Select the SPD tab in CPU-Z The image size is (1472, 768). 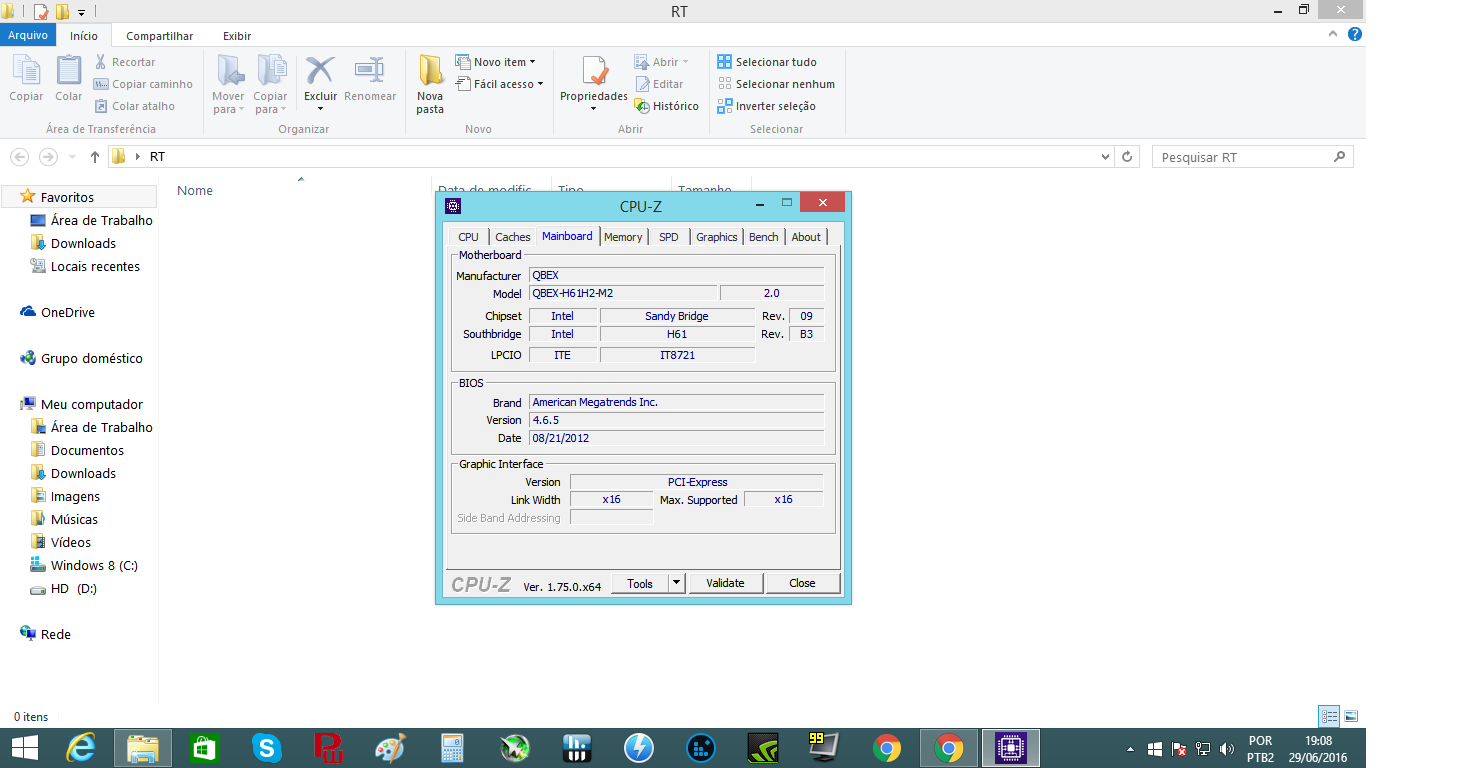pos(668,237)
